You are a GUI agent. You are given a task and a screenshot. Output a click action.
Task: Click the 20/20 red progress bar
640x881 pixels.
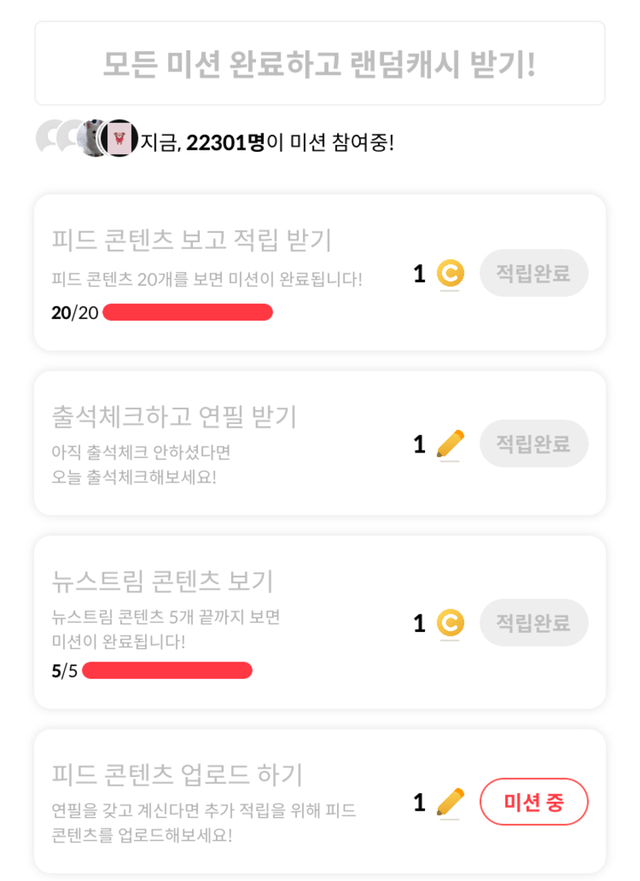(188, 312)
